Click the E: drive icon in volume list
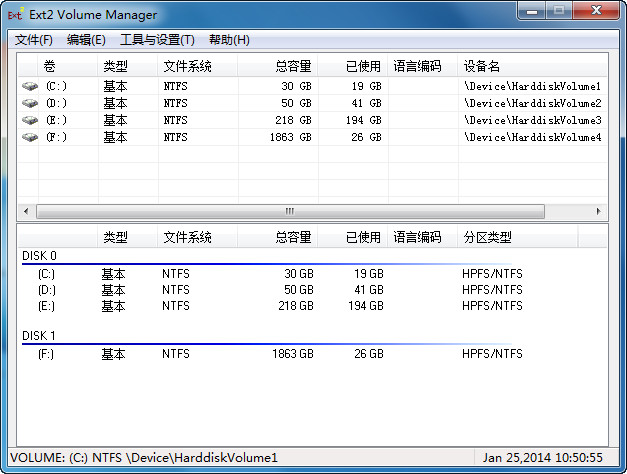This screenshot has width=627, height=474. coord(29,120)
